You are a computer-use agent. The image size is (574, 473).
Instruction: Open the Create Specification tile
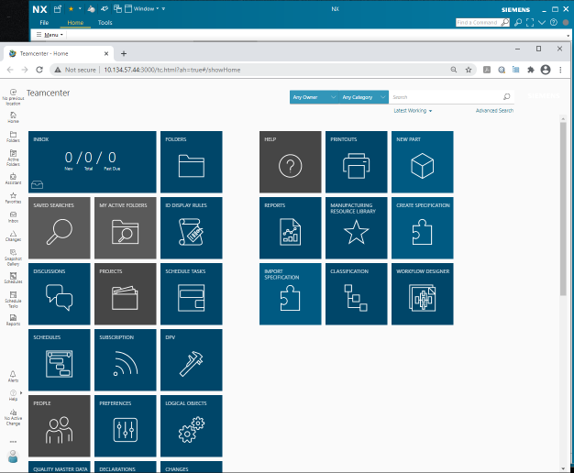click(x=422, y=228)
